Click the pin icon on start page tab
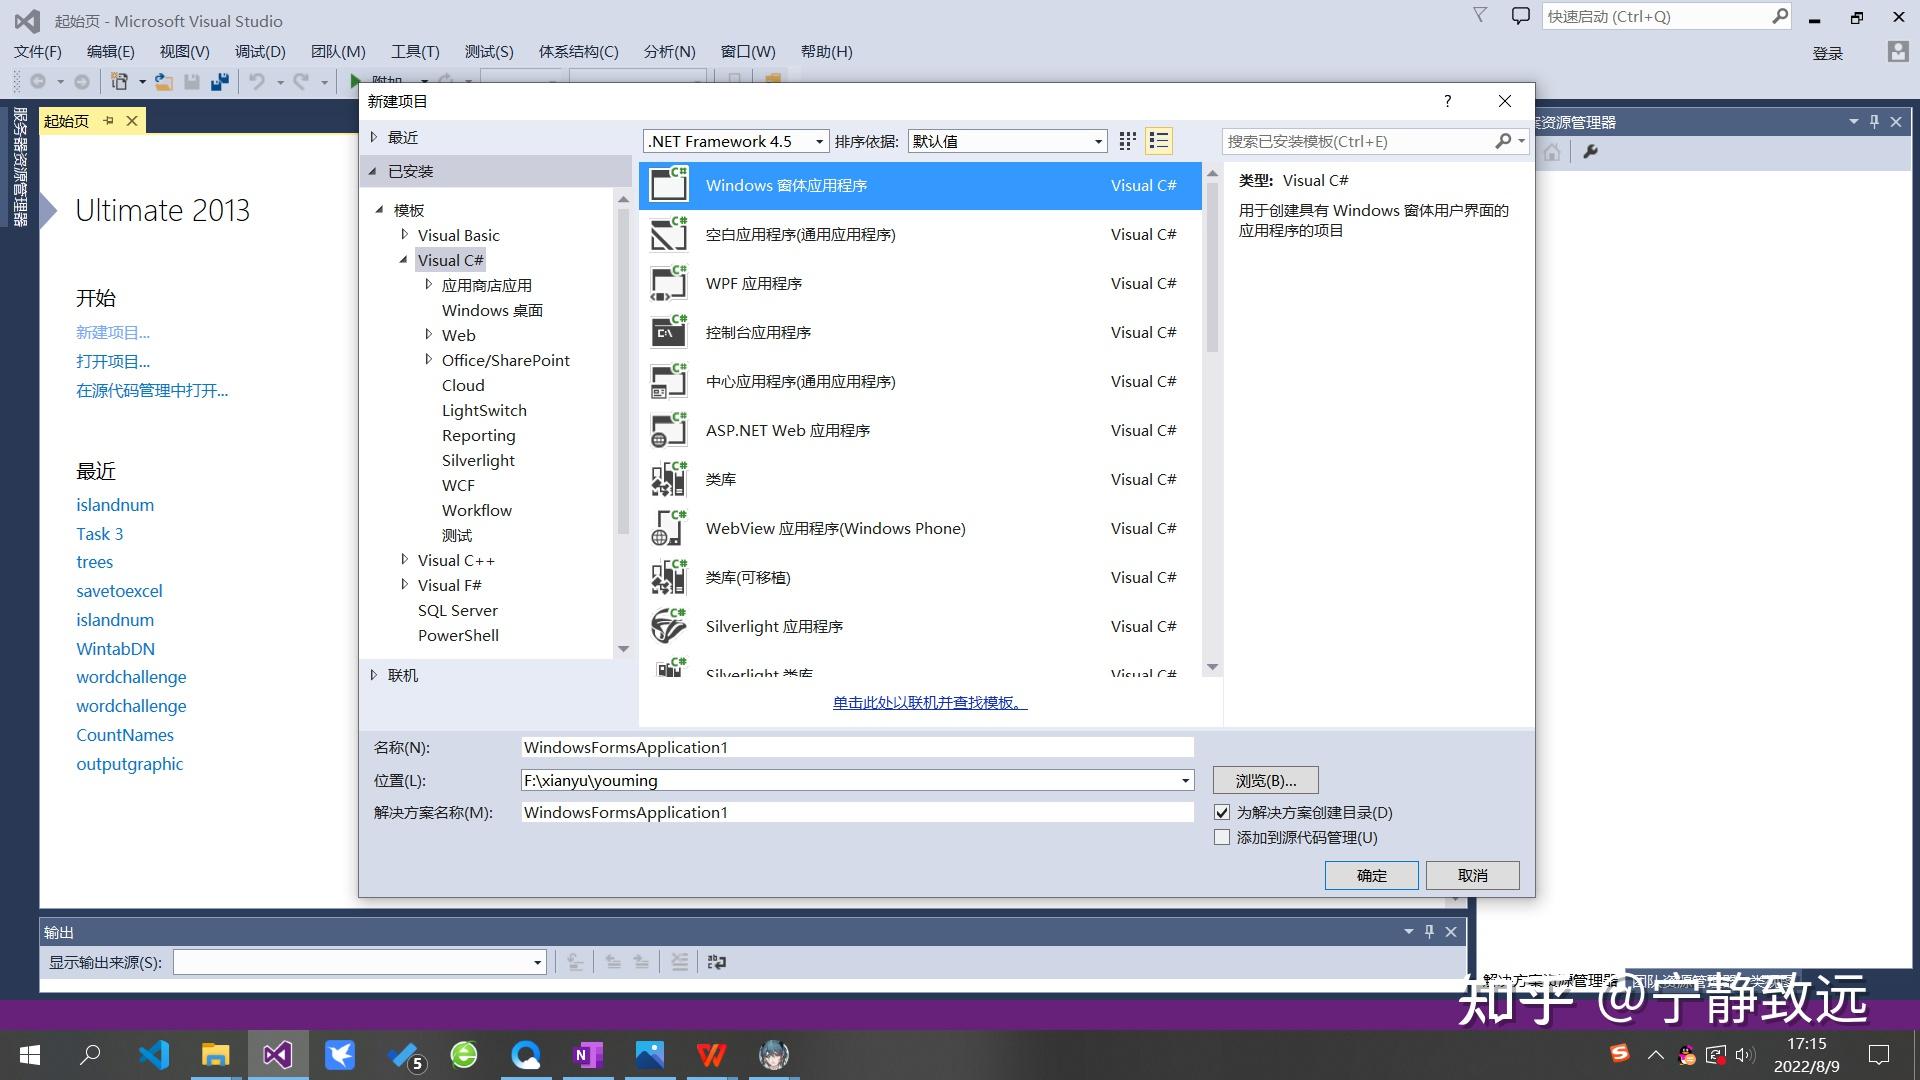The height and width of the screenshot is (1080, 1920). [108, 121]
